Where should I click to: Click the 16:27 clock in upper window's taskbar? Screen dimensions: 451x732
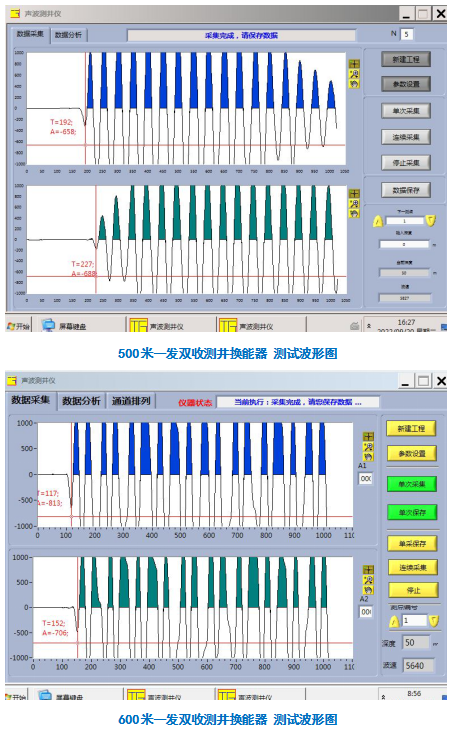pos(406,322)
